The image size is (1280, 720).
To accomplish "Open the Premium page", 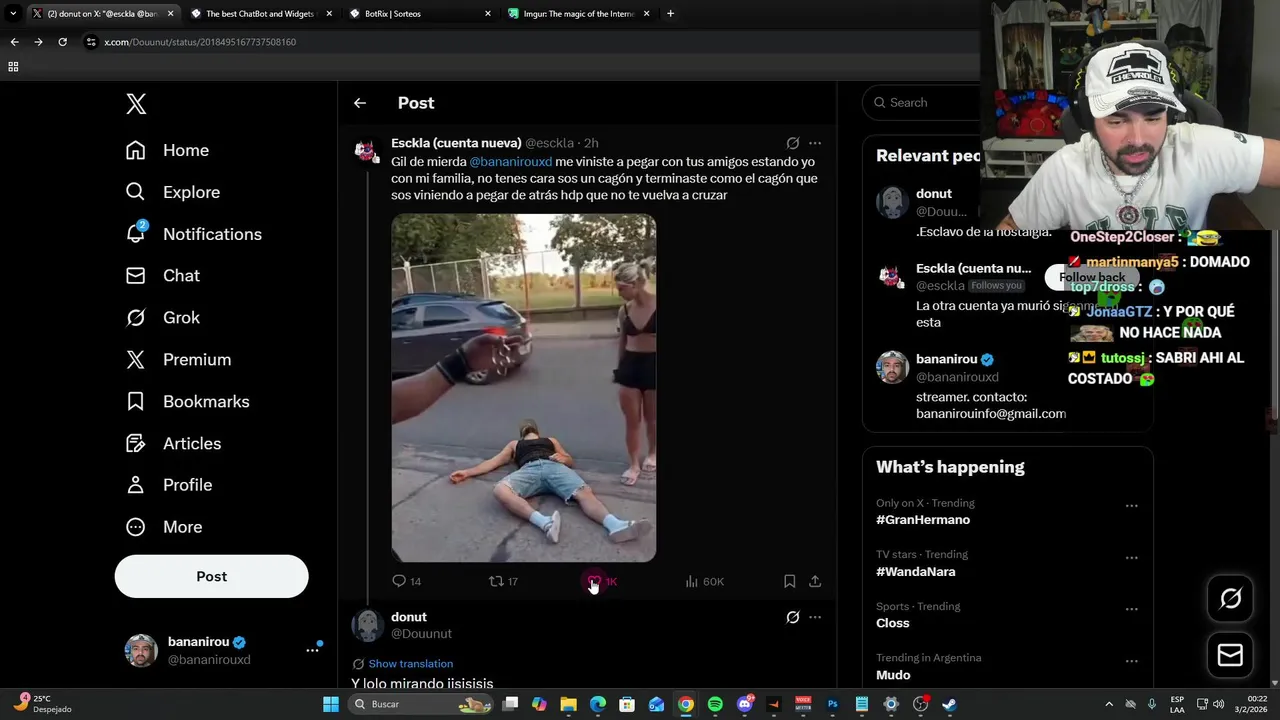I will click(x=178, y=359).
